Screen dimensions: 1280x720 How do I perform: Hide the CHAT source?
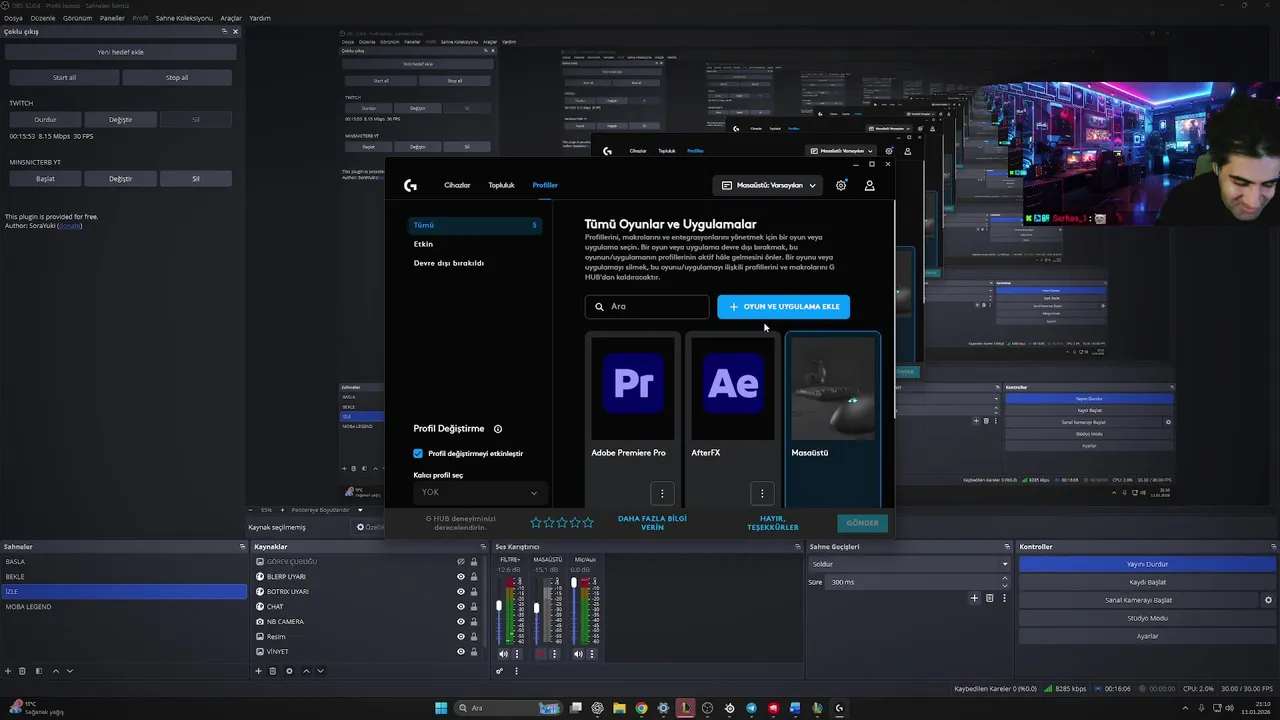(x=461, y=607)
